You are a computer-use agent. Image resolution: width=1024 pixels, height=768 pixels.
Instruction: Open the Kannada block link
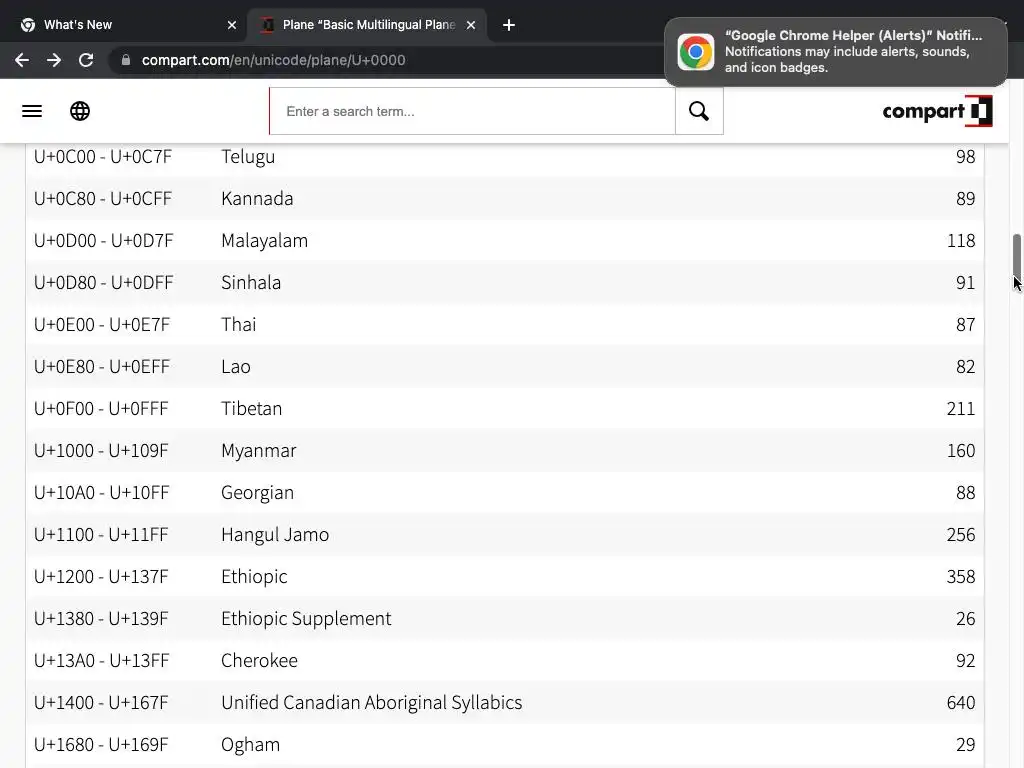[x=257, y=199]
